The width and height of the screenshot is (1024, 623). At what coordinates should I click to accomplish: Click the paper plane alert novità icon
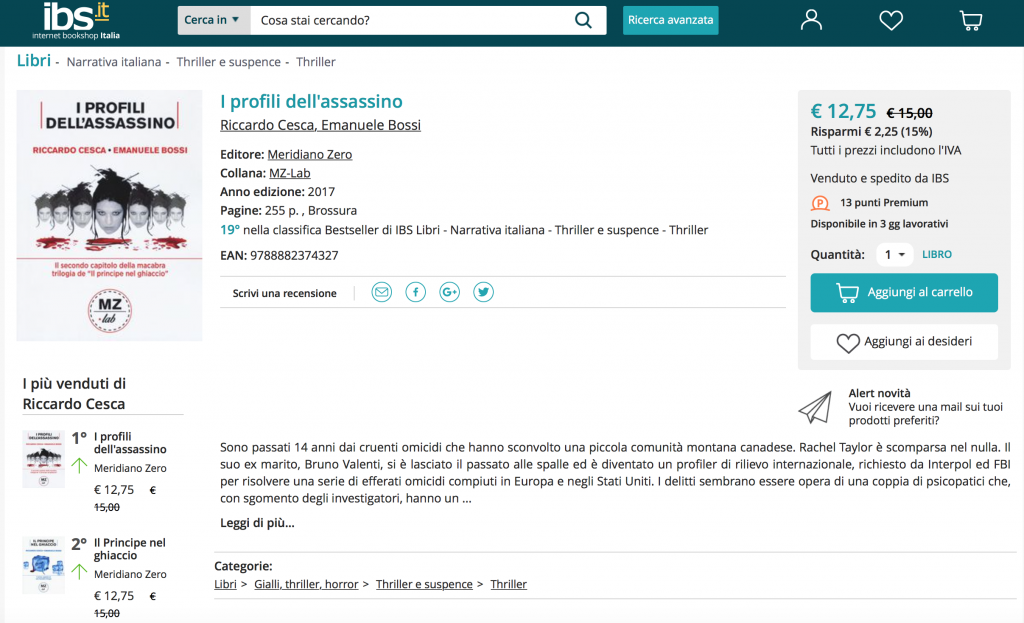tap(815, 407)
